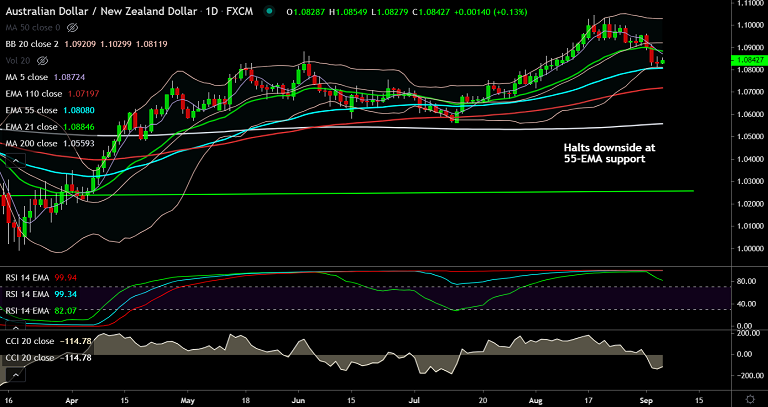Viewport: 768px width, 407px height.
Task: Click the high price H1.08549
Action: tap(348, 11)
